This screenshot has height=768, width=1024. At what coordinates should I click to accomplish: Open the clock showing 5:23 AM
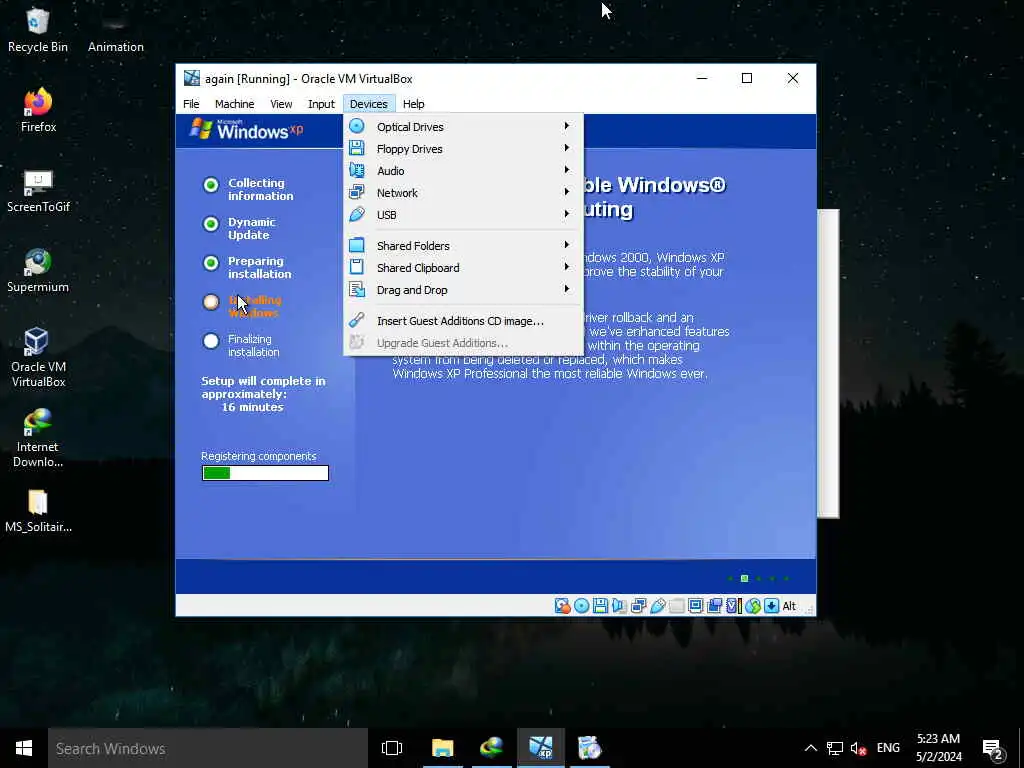pos(938,748)
